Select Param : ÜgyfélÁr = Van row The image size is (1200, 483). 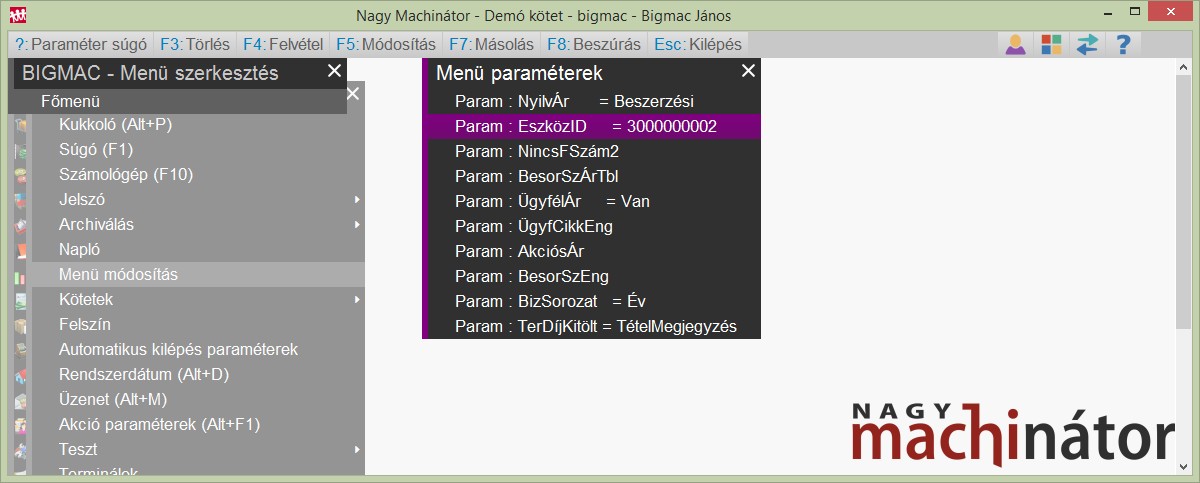tap(594, 201)
